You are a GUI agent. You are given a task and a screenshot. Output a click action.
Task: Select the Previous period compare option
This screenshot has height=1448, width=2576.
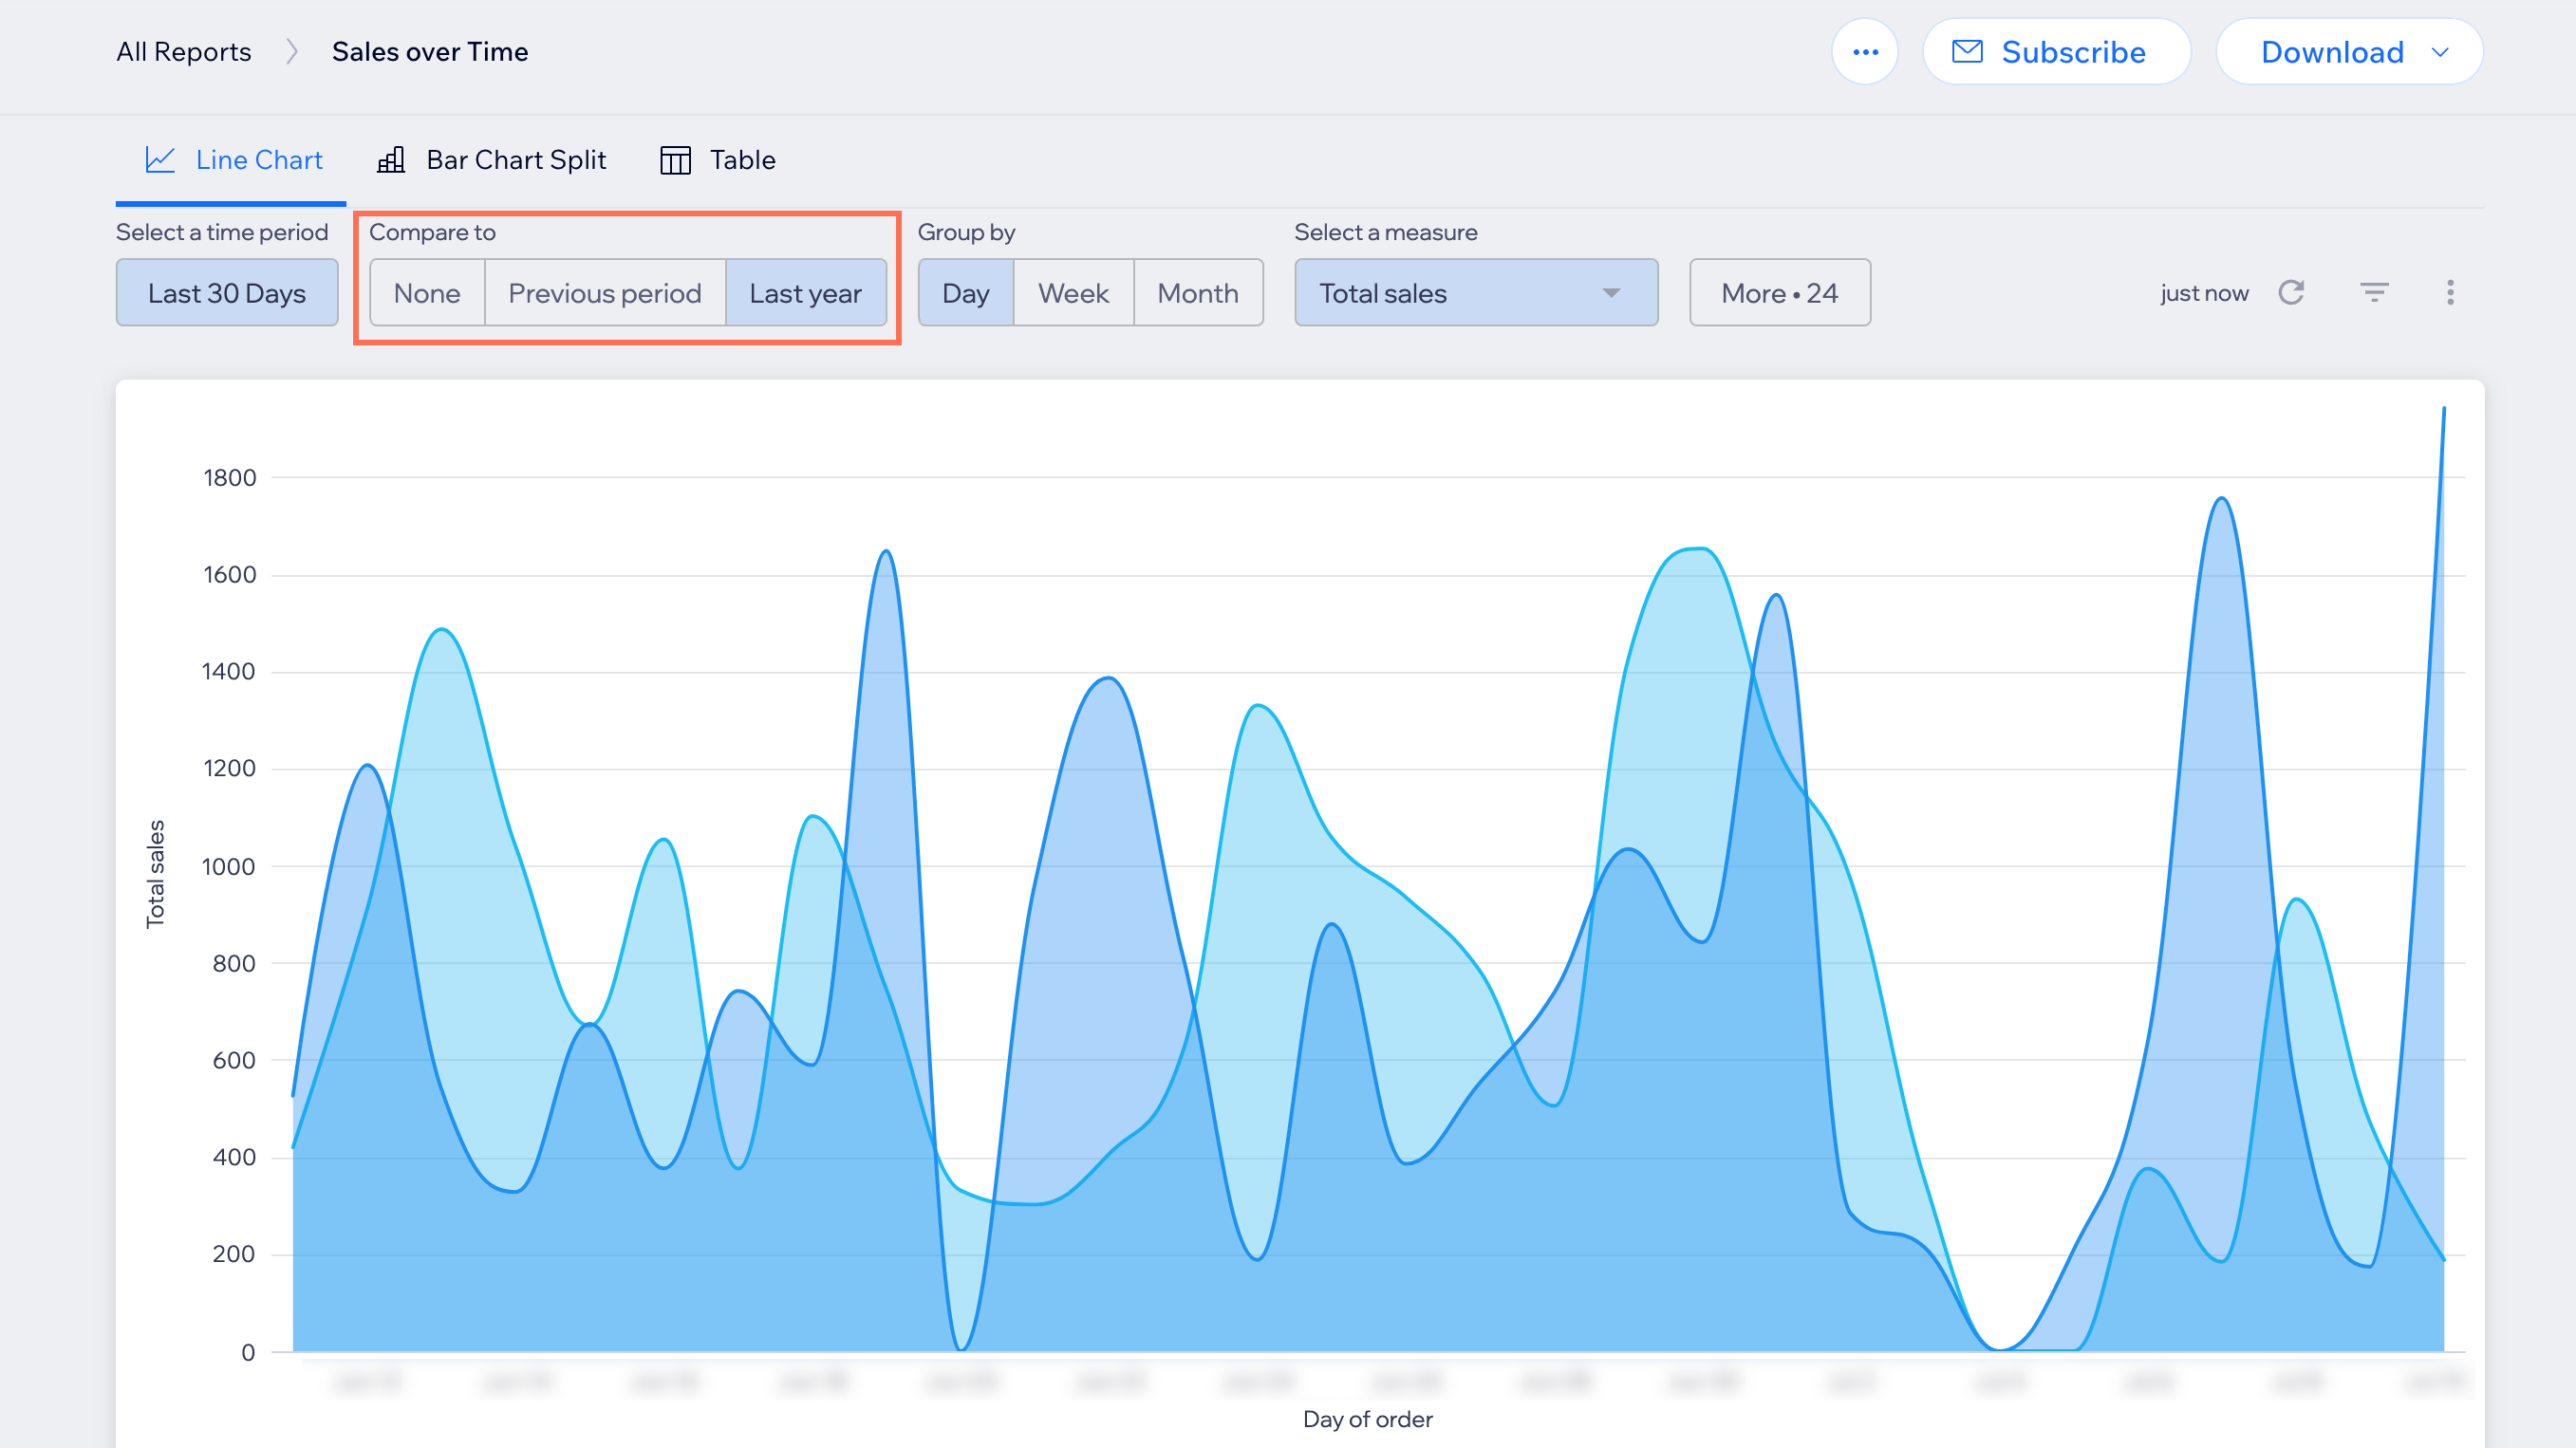(604, 293)
